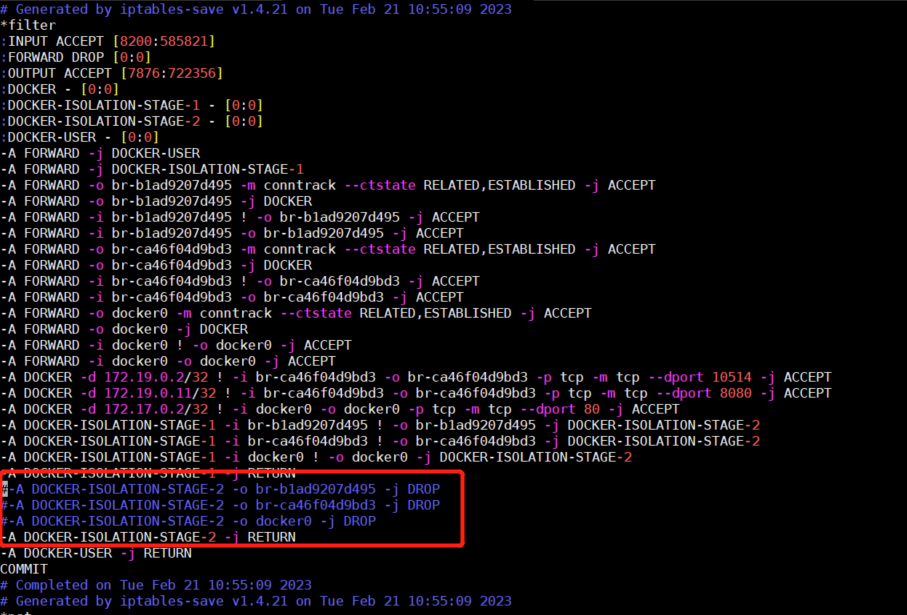
Task: Click the port number 8080
Action: (x=736, y=393)
